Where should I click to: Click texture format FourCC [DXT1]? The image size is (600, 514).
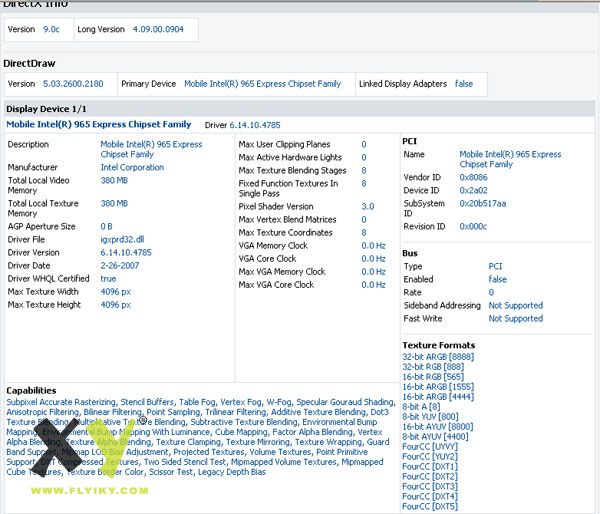[430, 467]
